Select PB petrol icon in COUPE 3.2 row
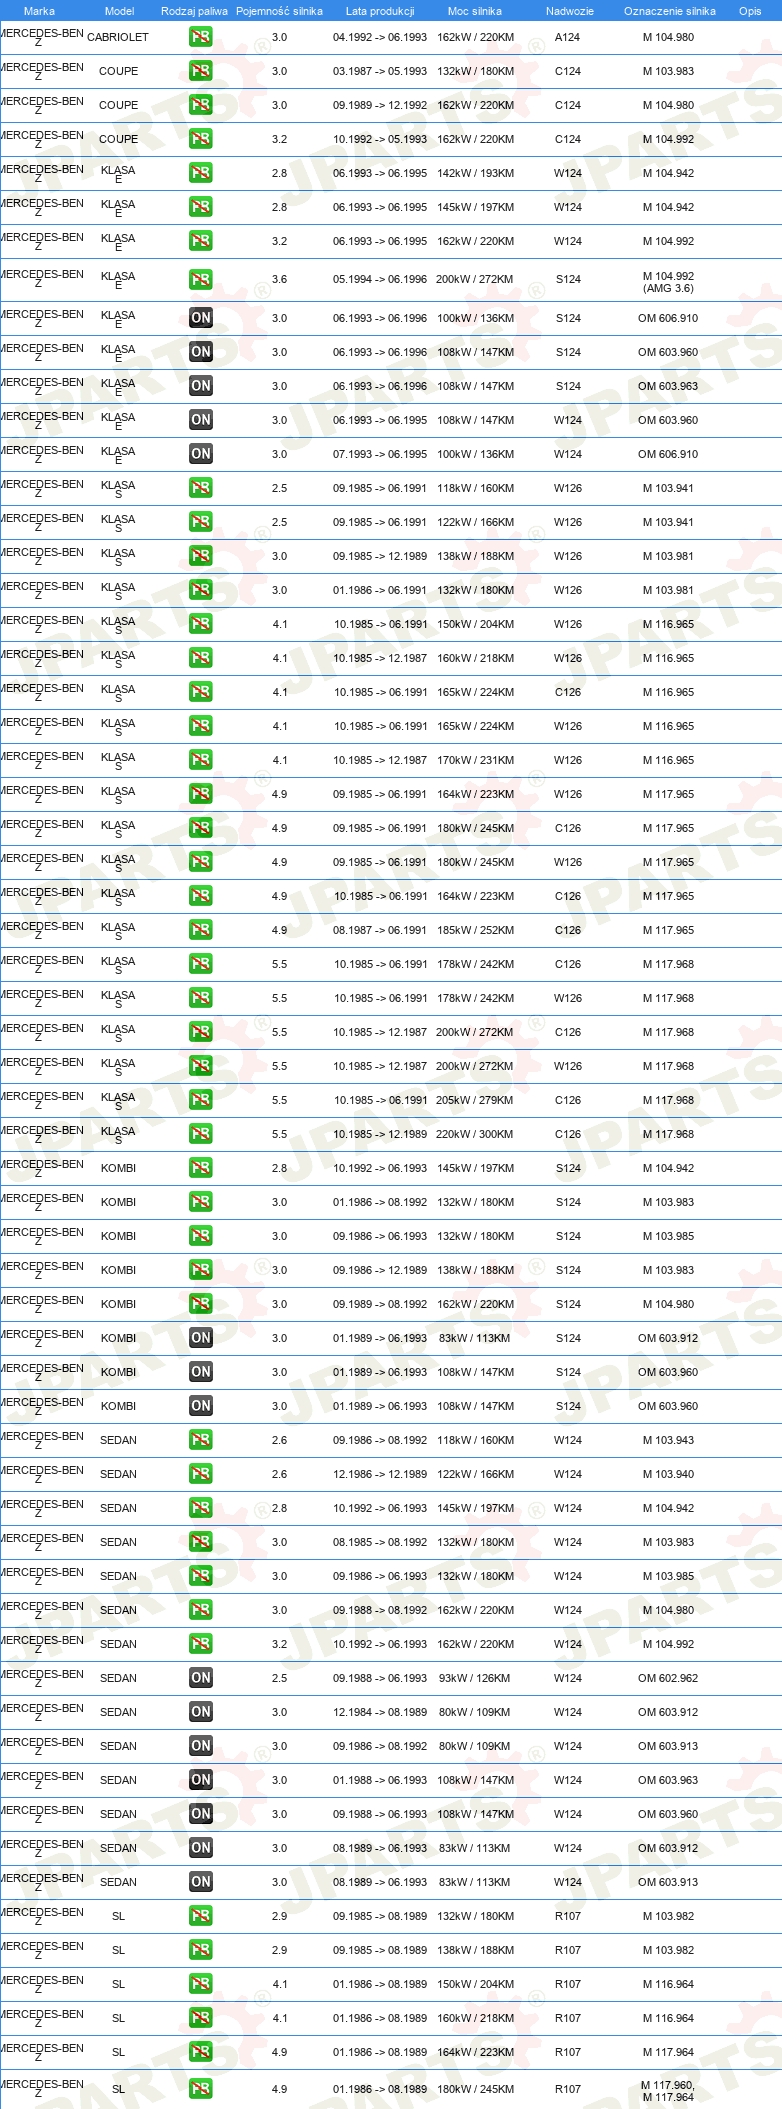 [x=201, y=139]
